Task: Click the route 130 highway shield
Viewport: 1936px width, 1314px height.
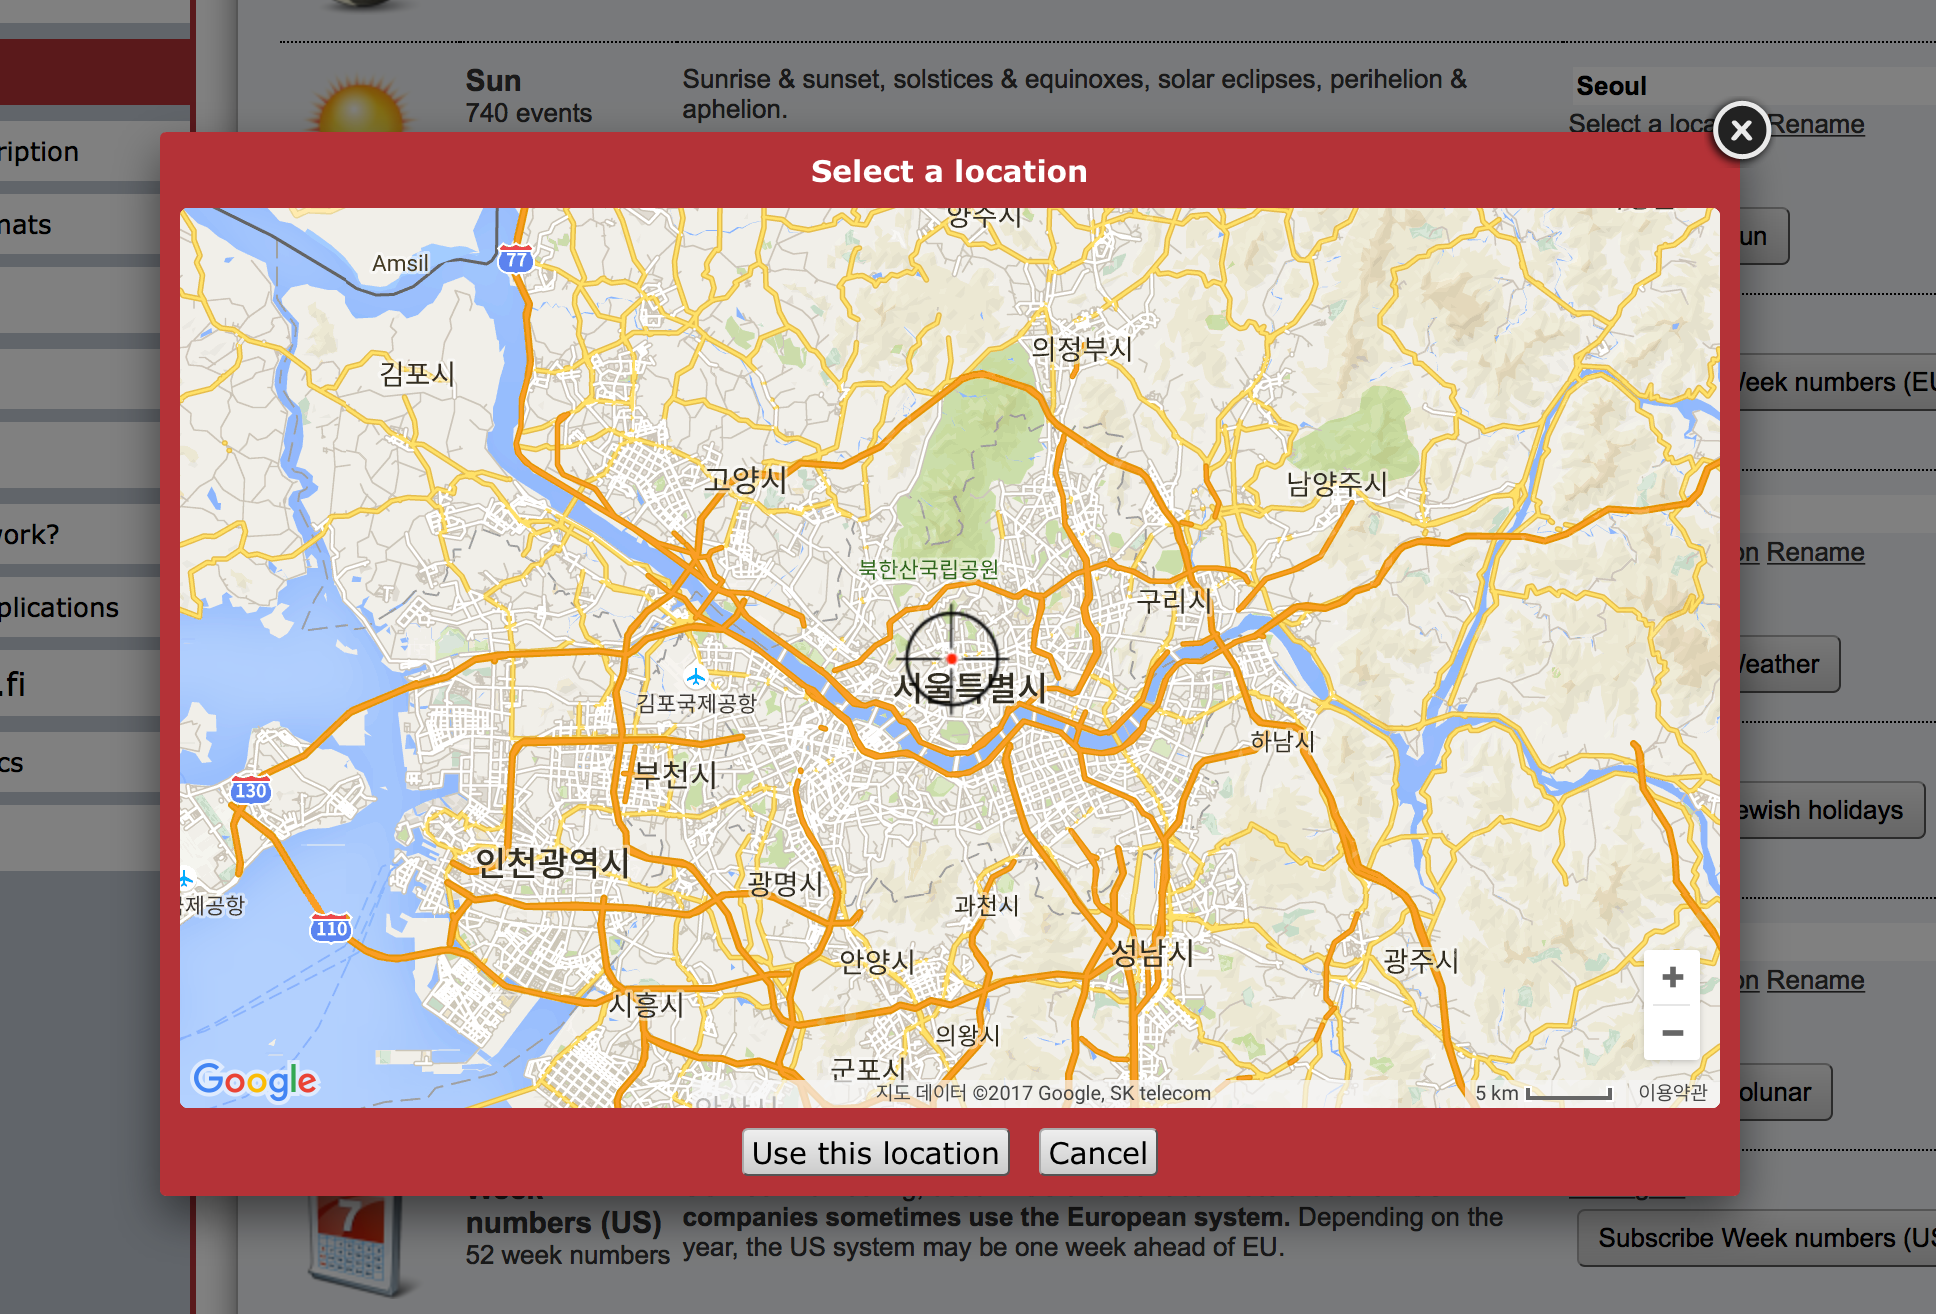Action: tap(250, 790)
